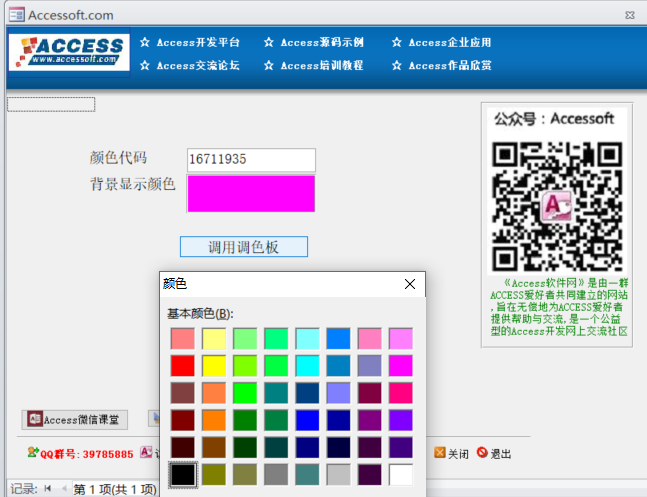Click the QQ群号: 39785885 text
647x497 pixels.
click(x=87, y=454)
